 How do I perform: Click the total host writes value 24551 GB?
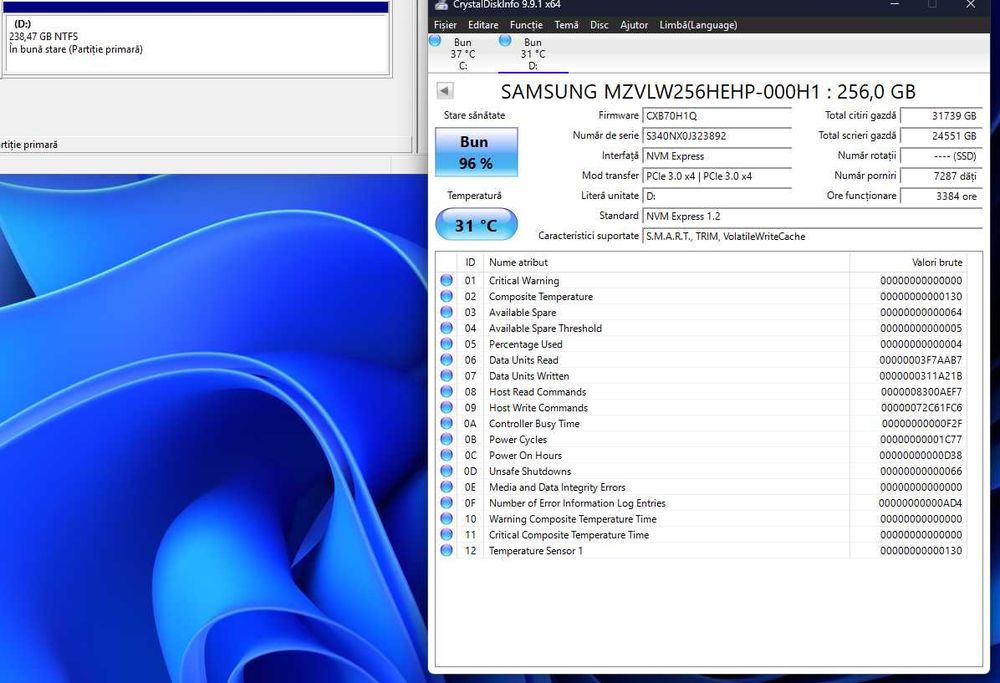(x=941, y=136)
